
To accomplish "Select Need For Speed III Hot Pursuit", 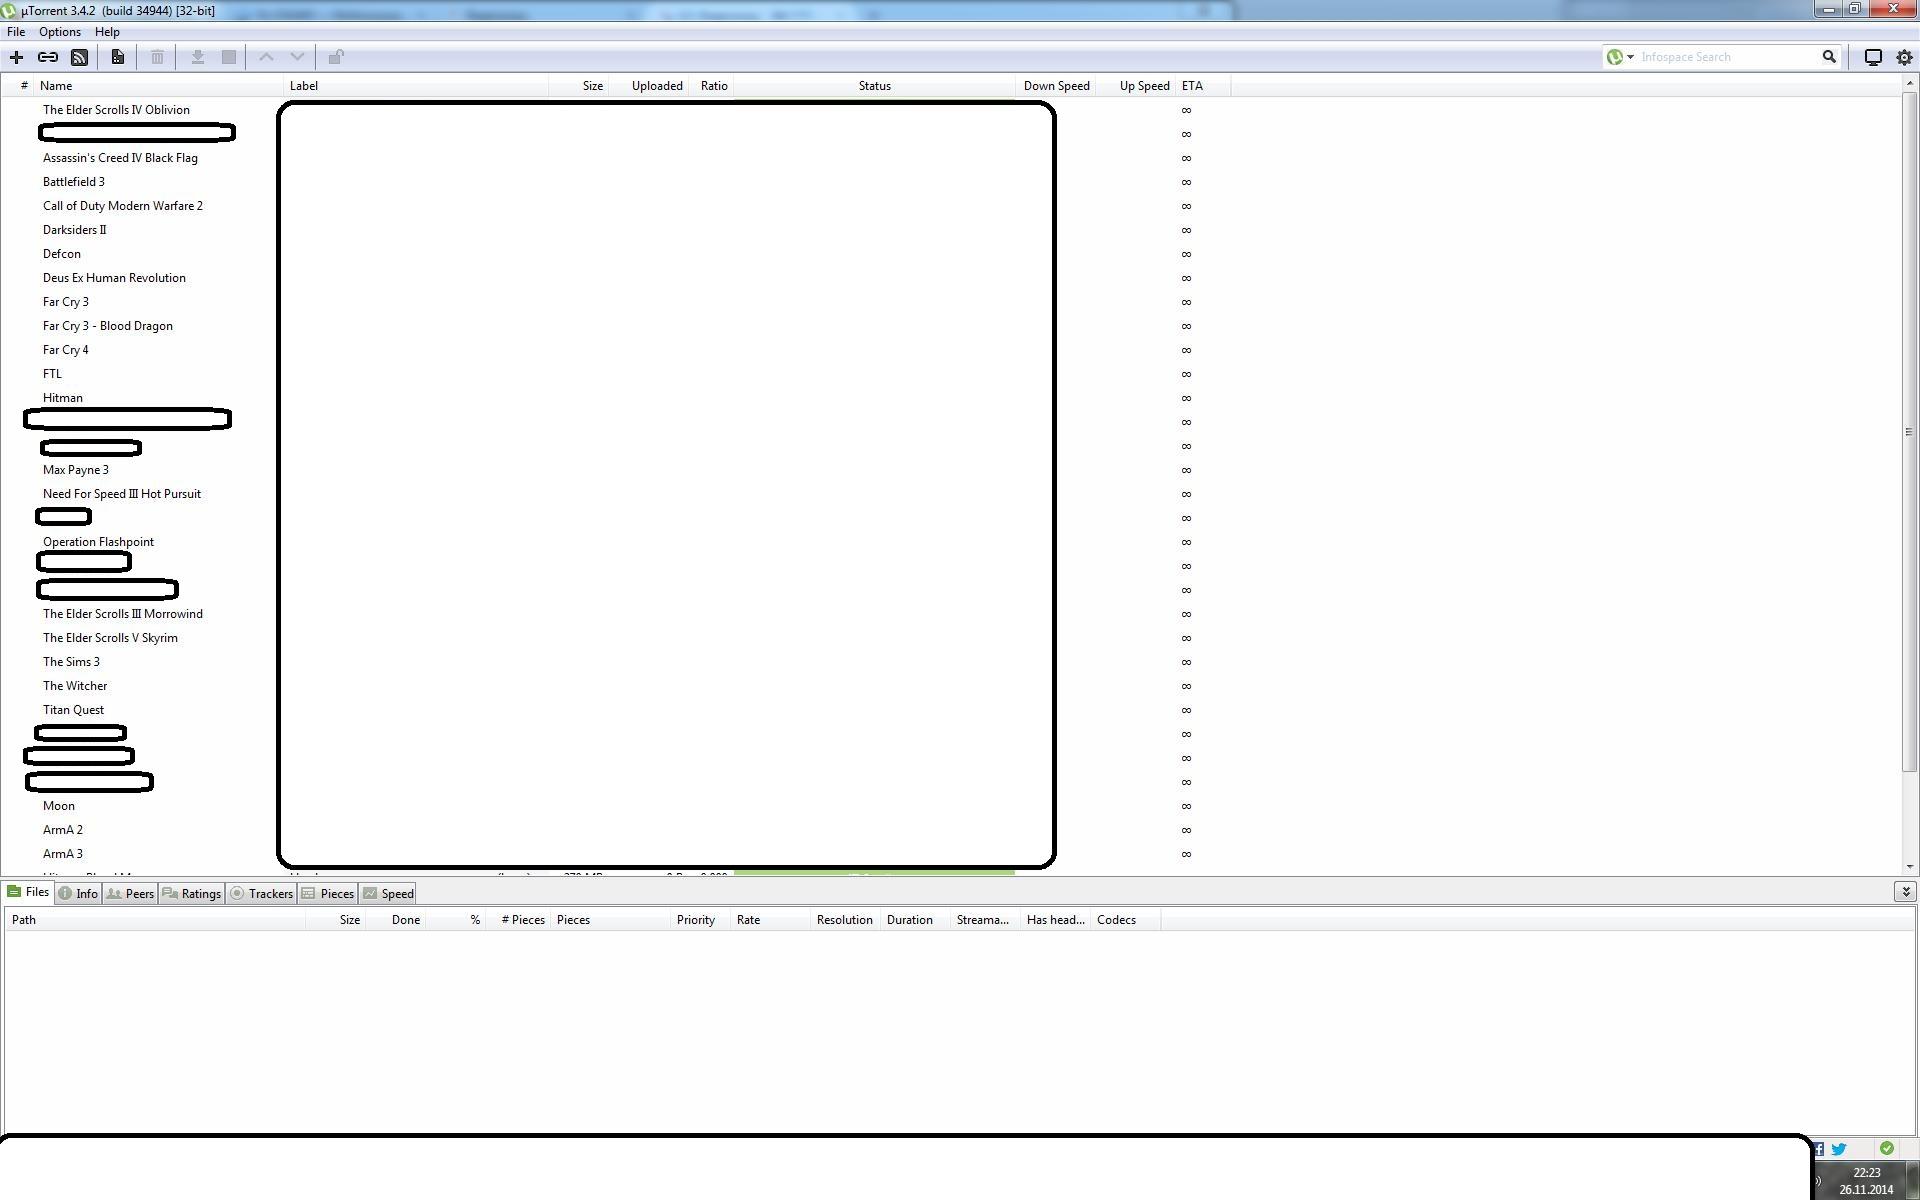I will pos(122,494).
